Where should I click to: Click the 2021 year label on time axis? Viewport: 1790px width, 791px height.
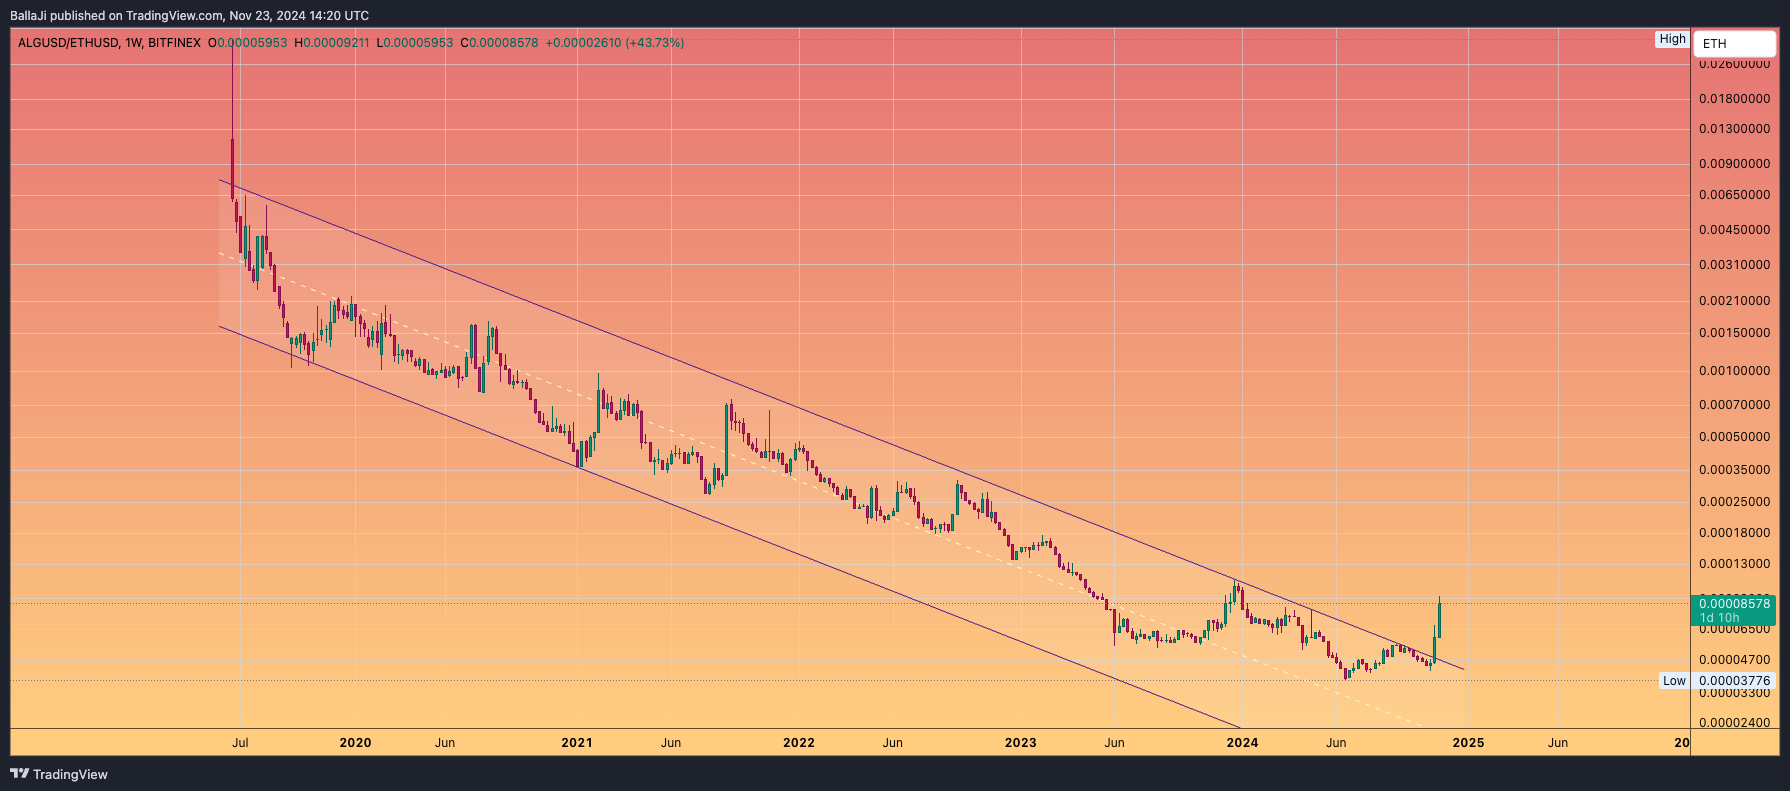(x=577, y=743)
